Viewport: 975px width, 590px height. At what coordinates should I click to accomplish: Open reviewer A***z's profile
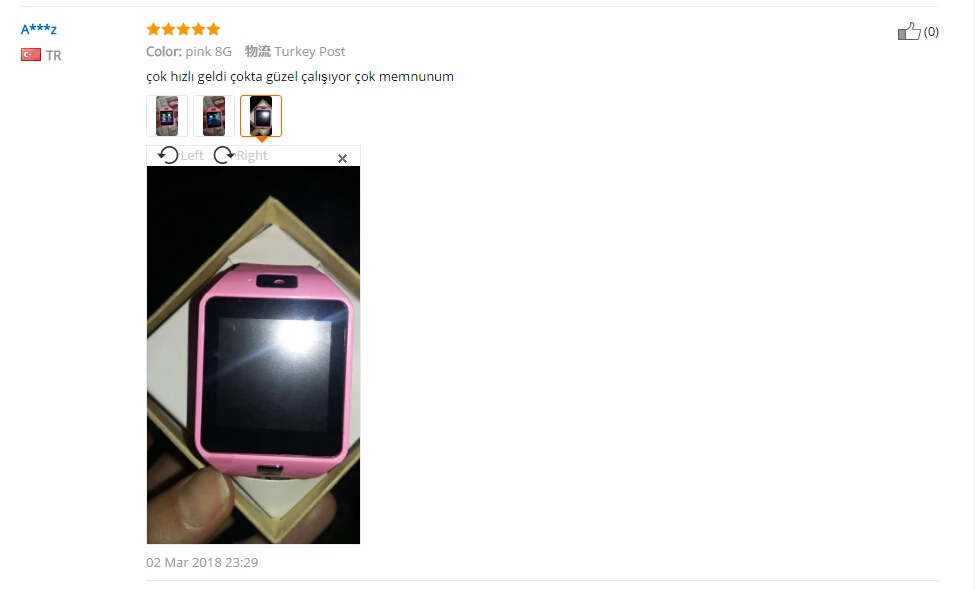click(39, 29)
